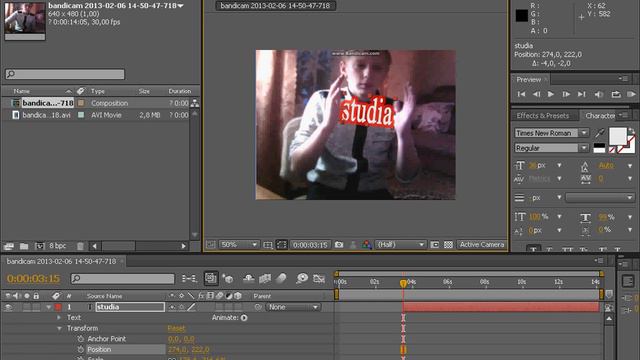Enable Frame Blending for the composition
The width and height of the screenshot is (640, 360).
265,278
